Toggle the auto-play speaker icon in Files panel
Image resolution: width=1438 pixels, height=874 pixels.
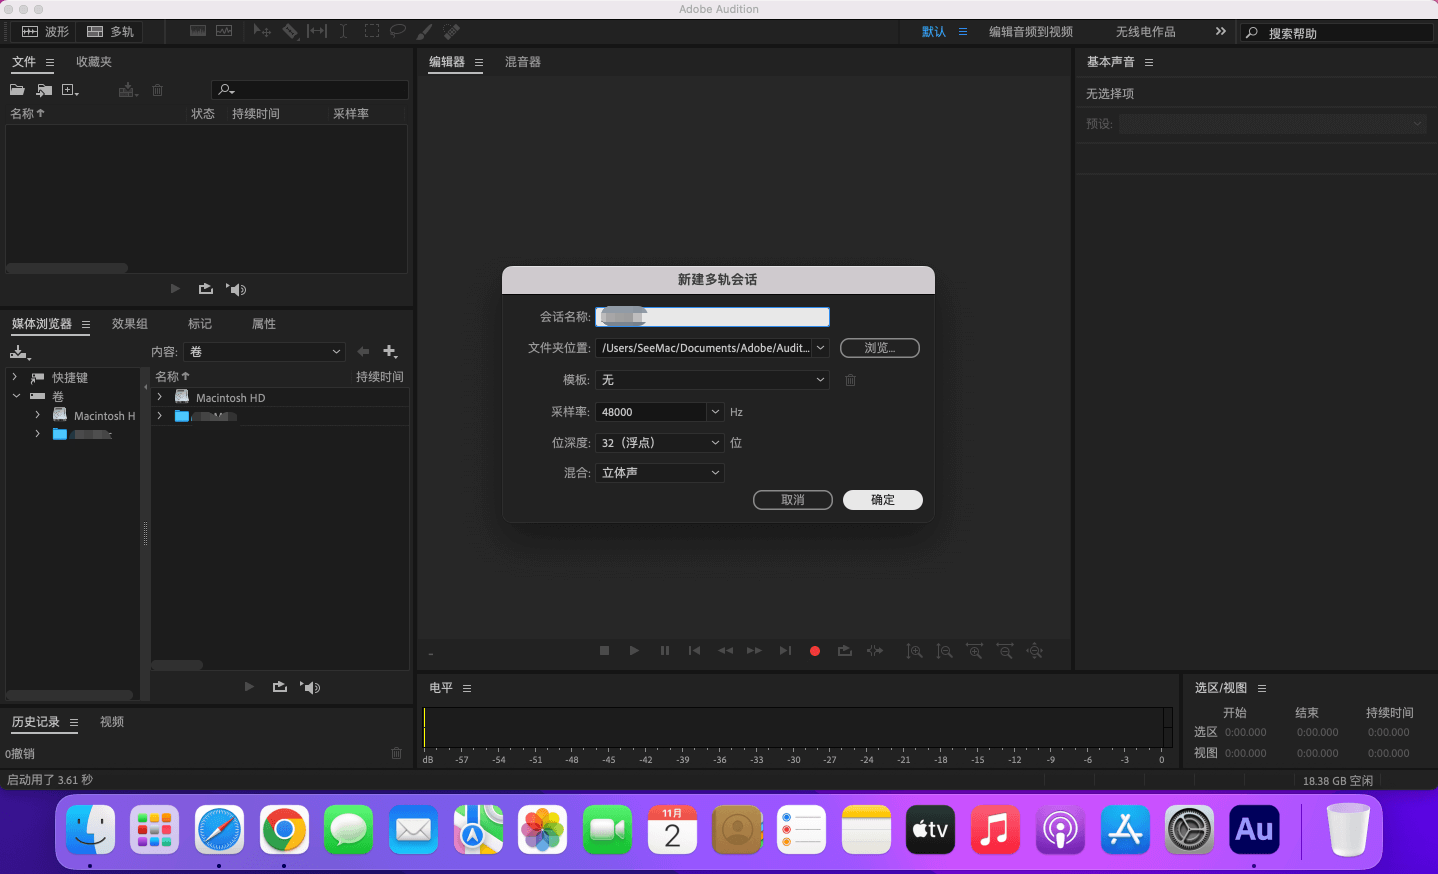click(x=236, y=289)
